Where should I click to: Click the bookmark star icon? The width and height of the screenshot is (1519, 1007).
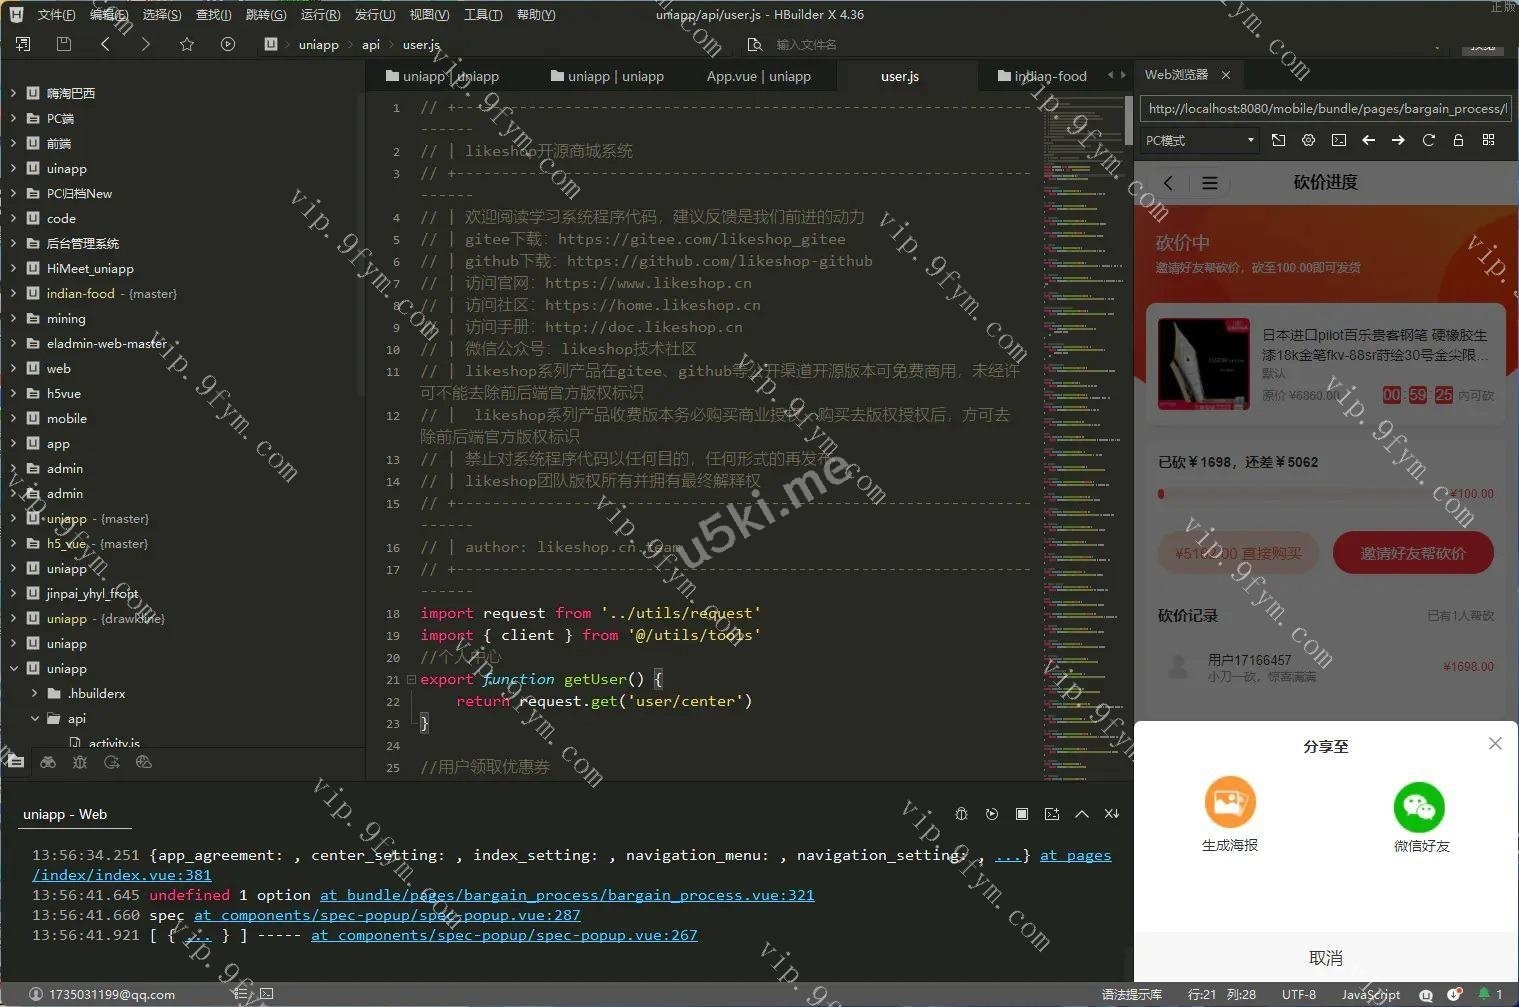click(186, 44)
